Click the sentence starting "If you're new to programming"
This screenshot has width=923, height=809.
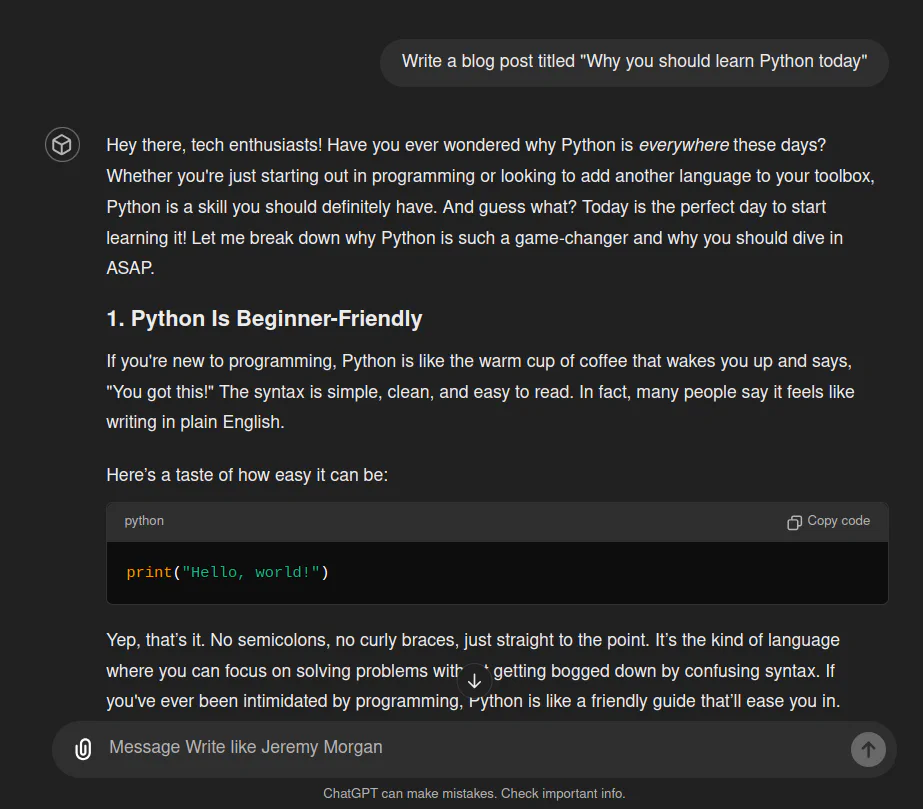pyautogui.click(x=480, y=361)
